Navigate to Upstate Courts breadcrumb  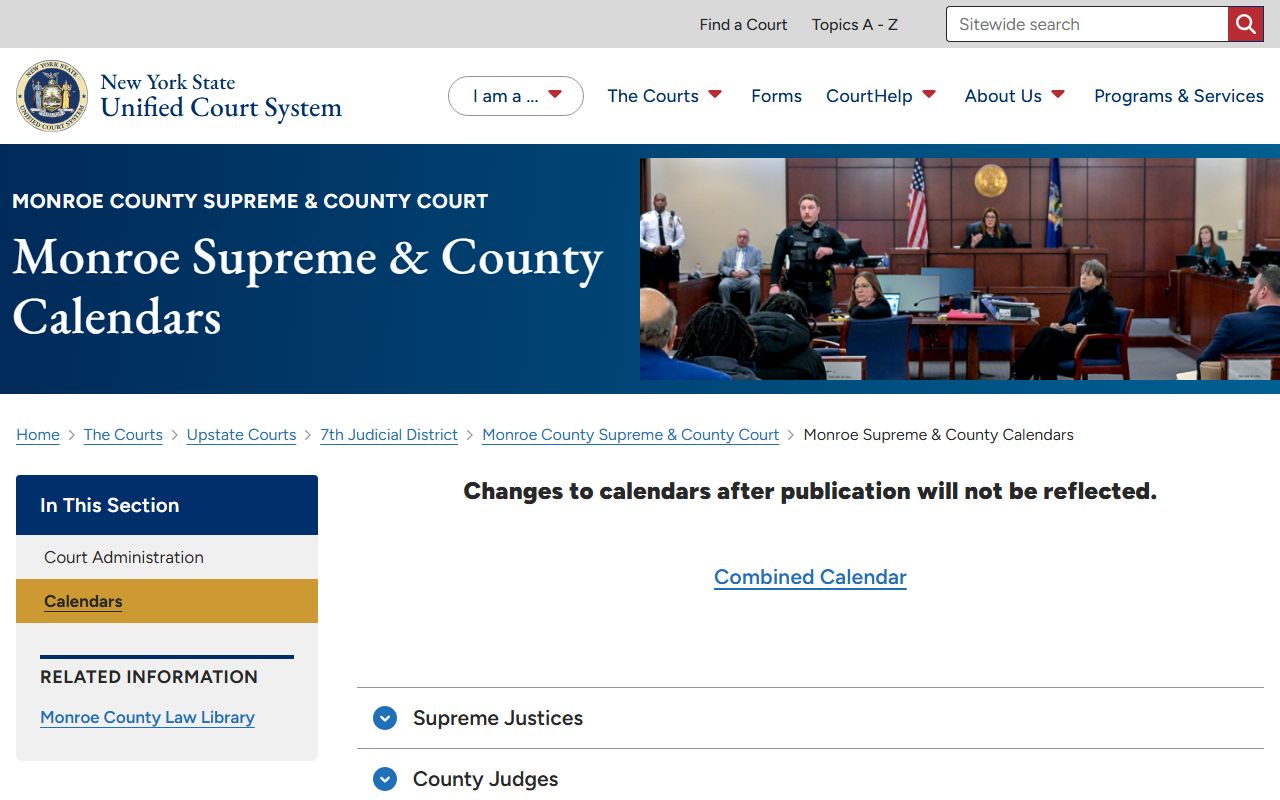pyautogui.click(x=241, y=435)
